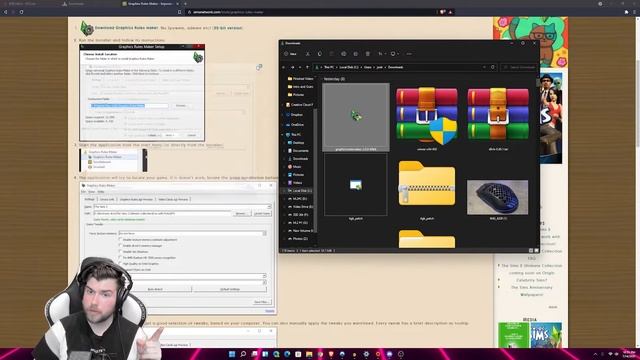Open the Windows Start menu
This screenshot has width=640, height=360.
[x=232, y=354]
